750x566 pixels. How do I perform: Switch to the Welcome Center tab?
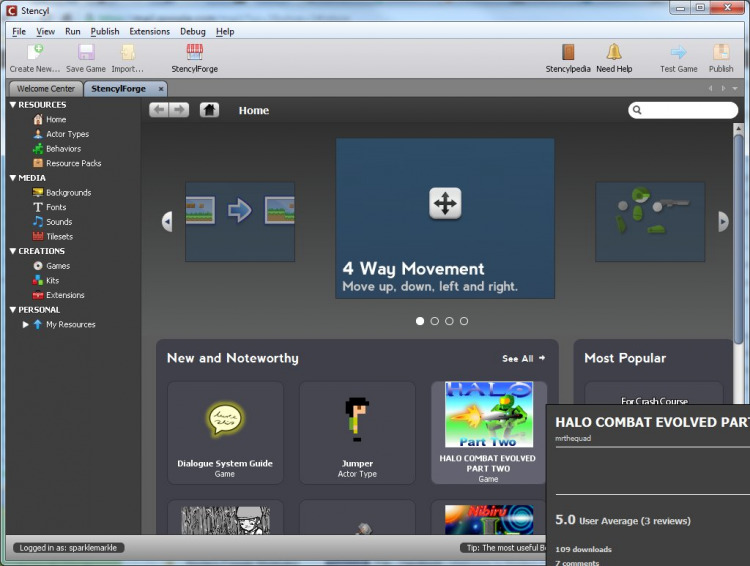[46, 89]
